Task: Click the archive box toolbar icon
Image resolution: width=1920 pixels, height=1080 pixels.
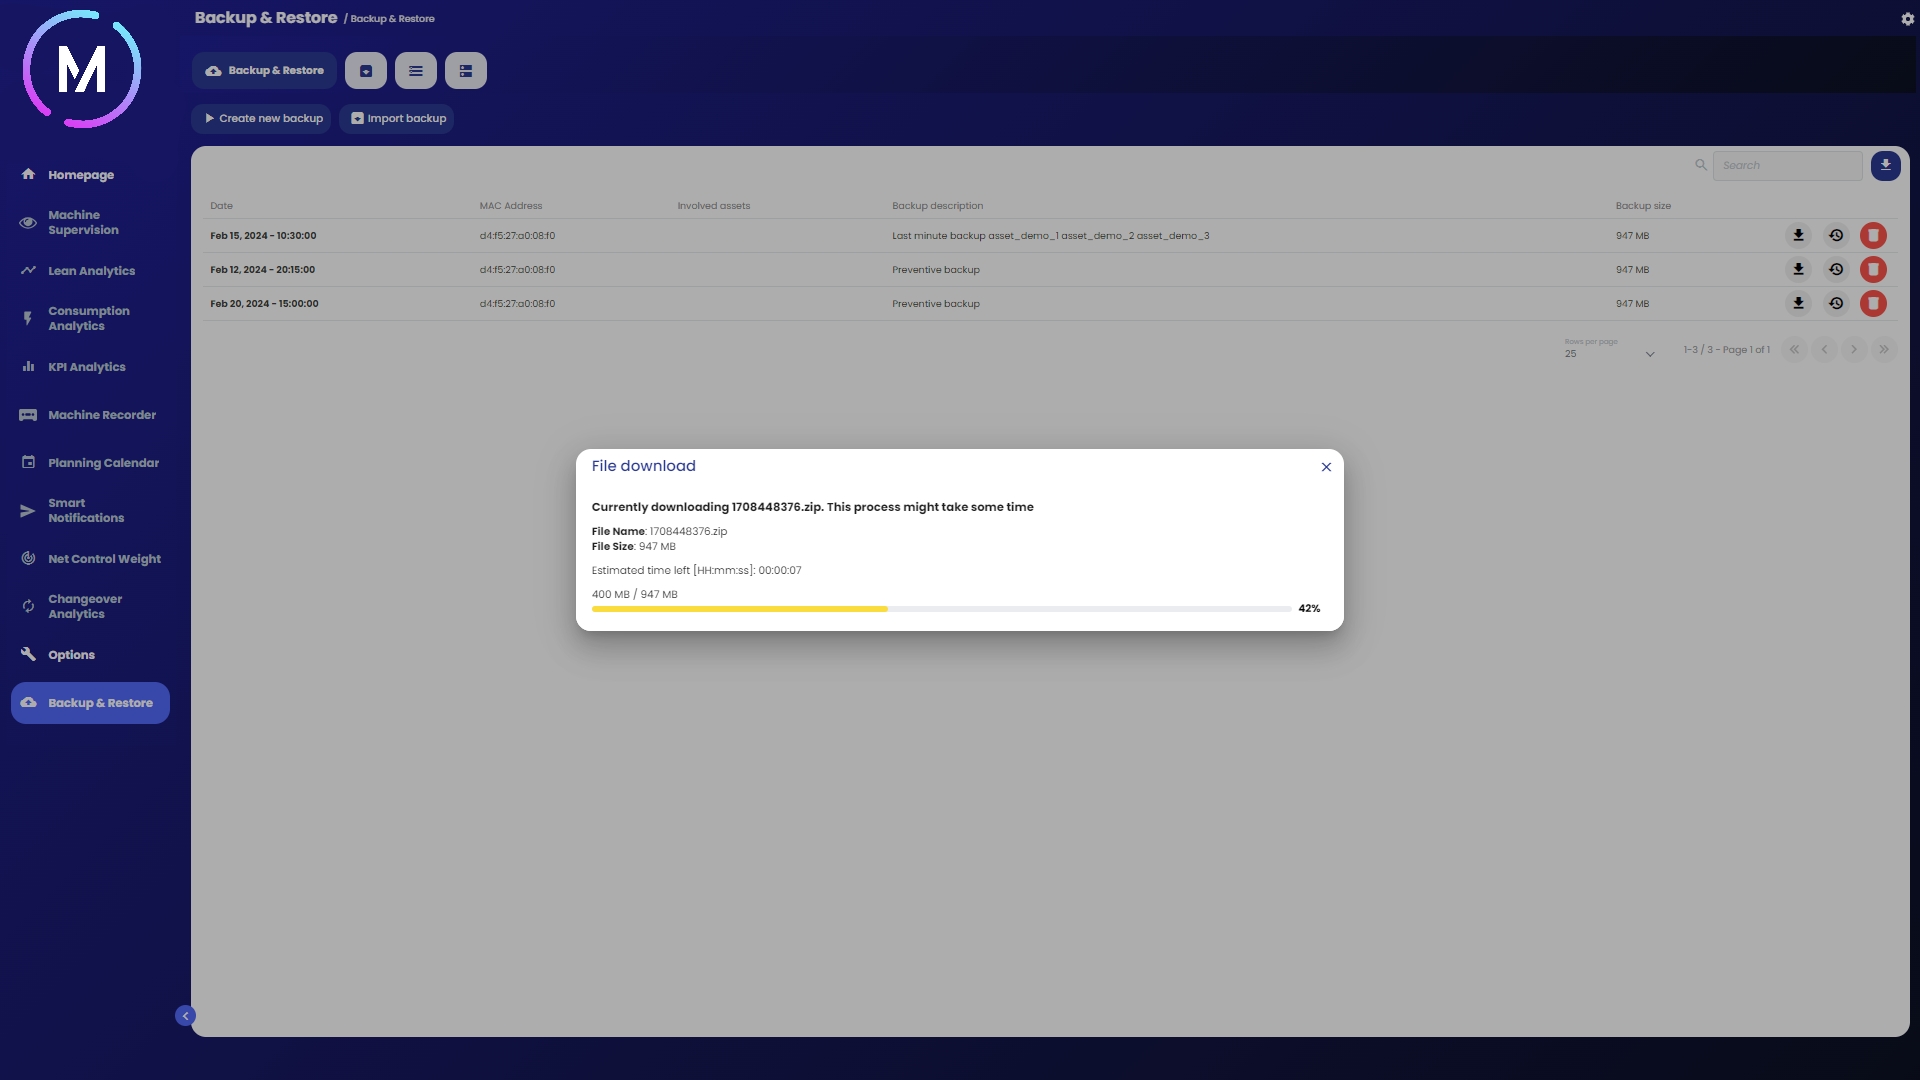Action: tap(366, 71)
